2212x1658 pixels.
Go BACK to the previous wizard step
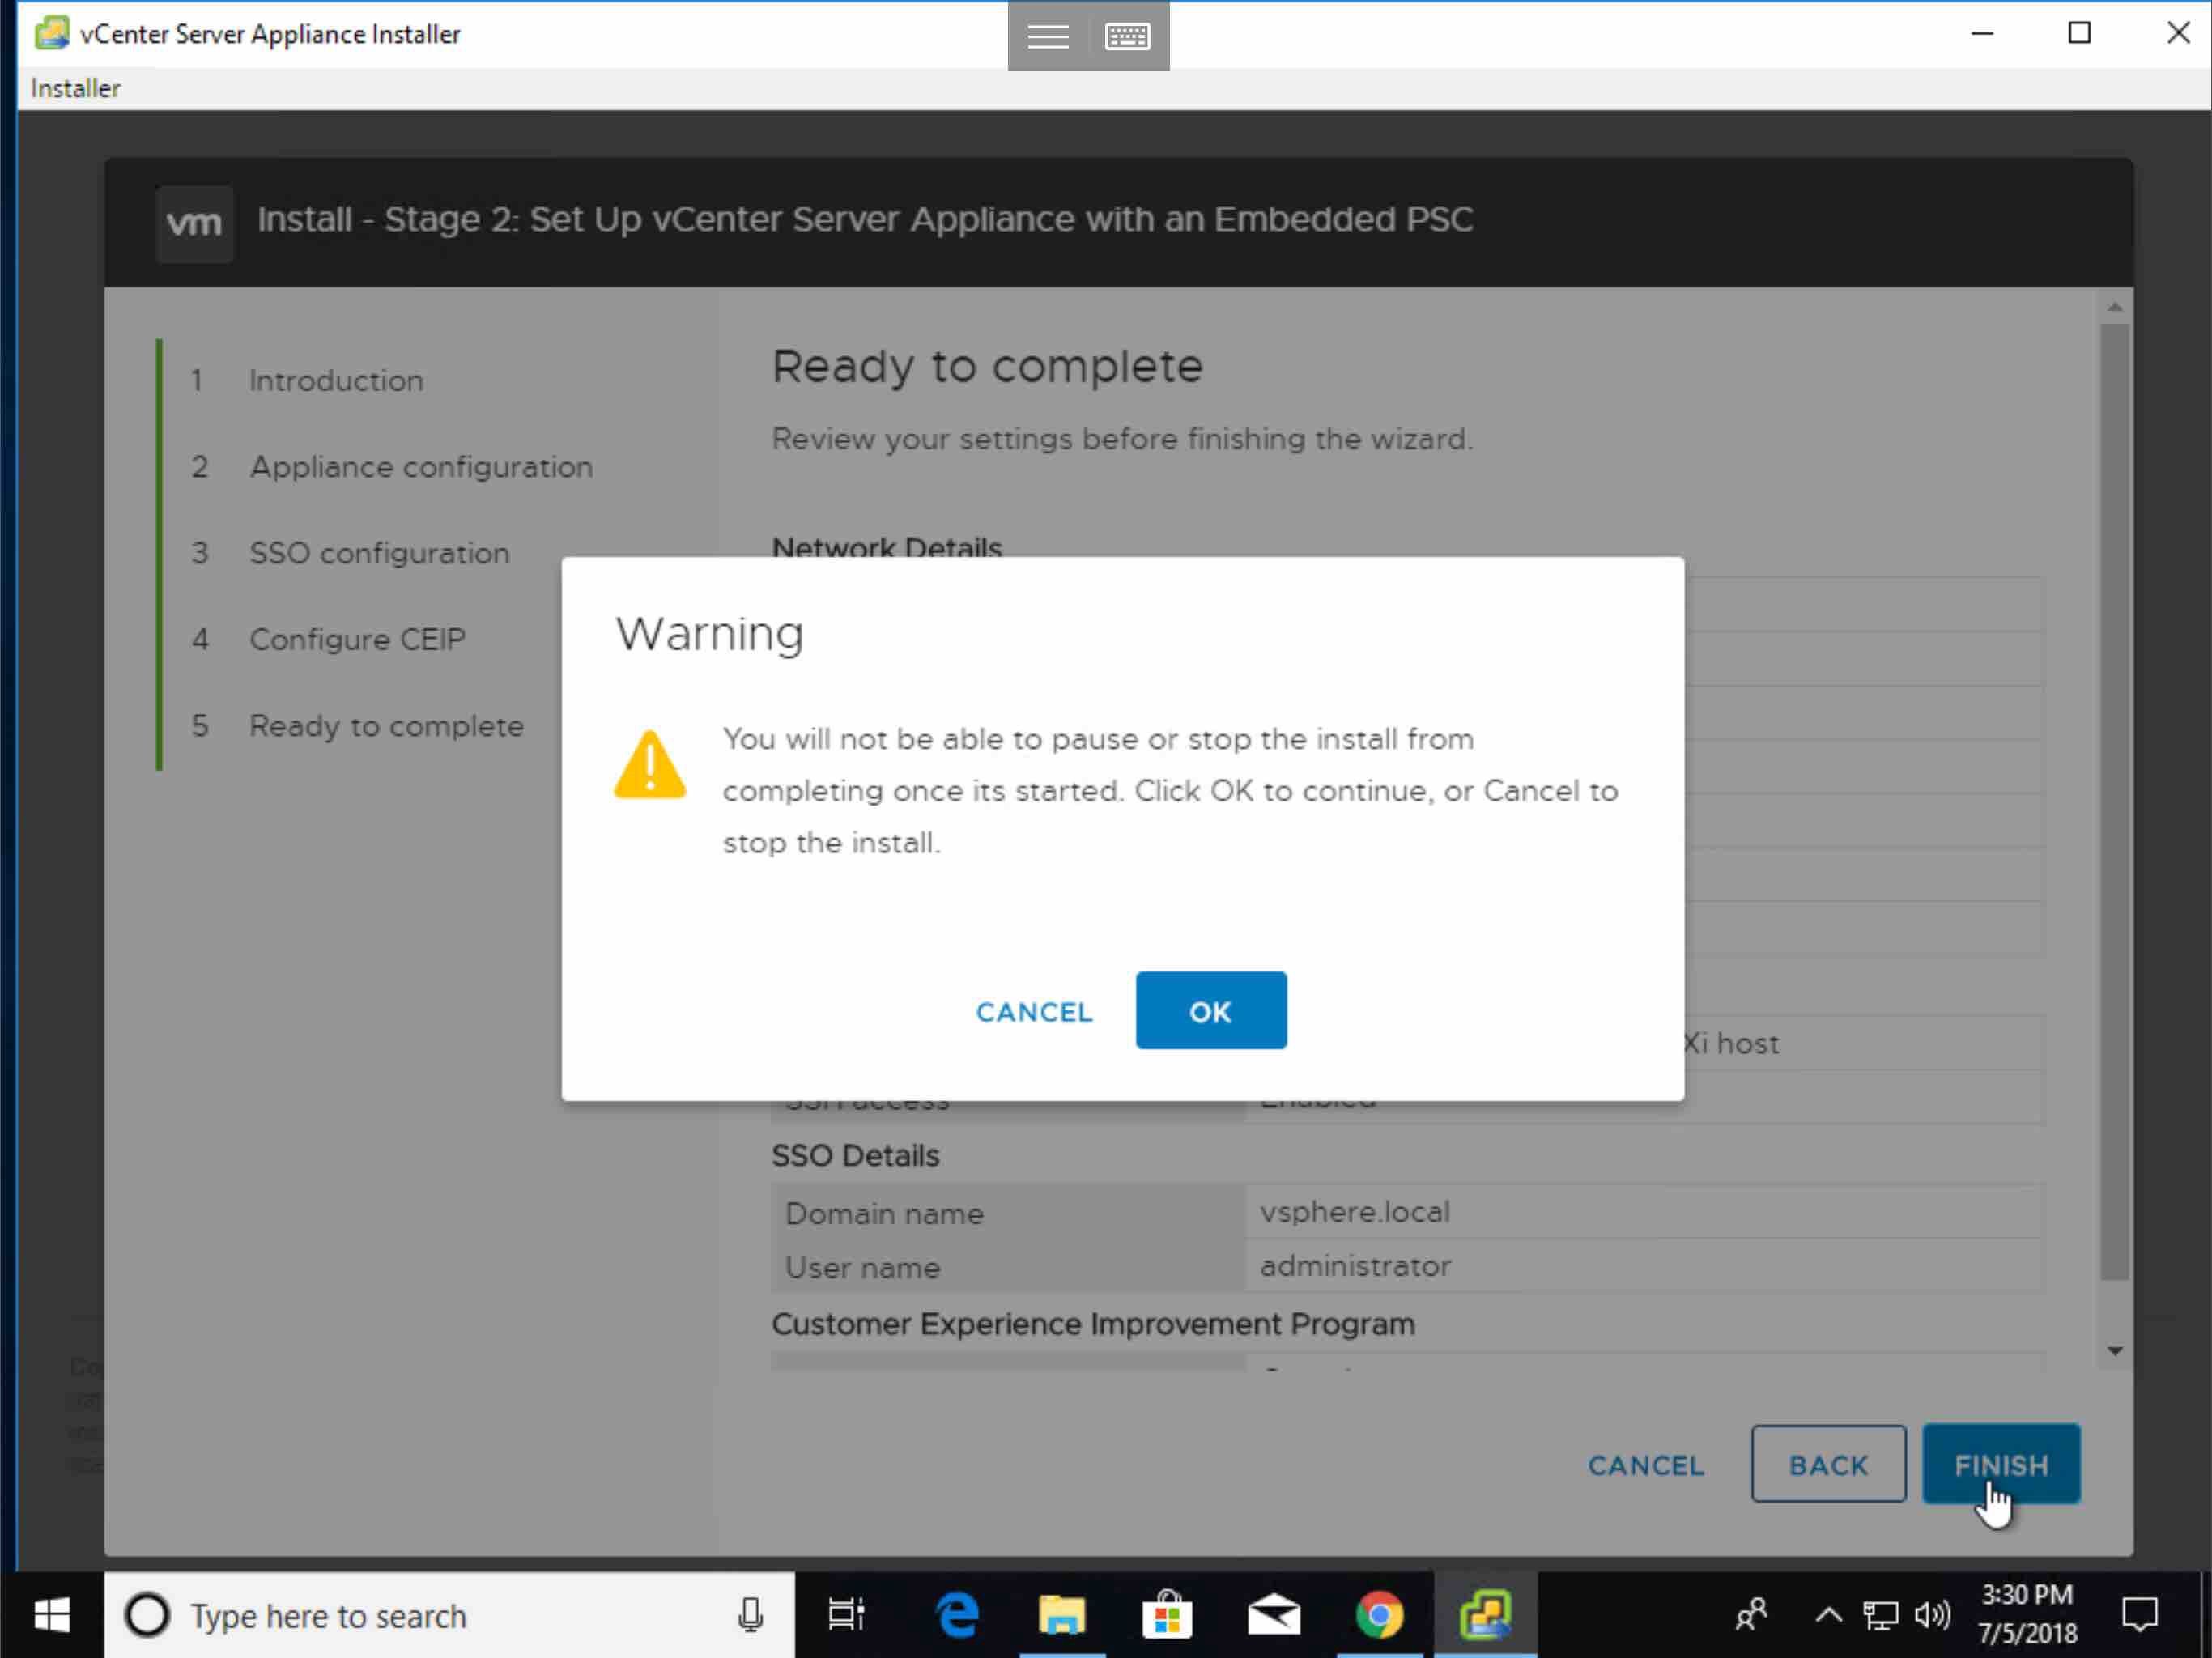[1828, 1464]
